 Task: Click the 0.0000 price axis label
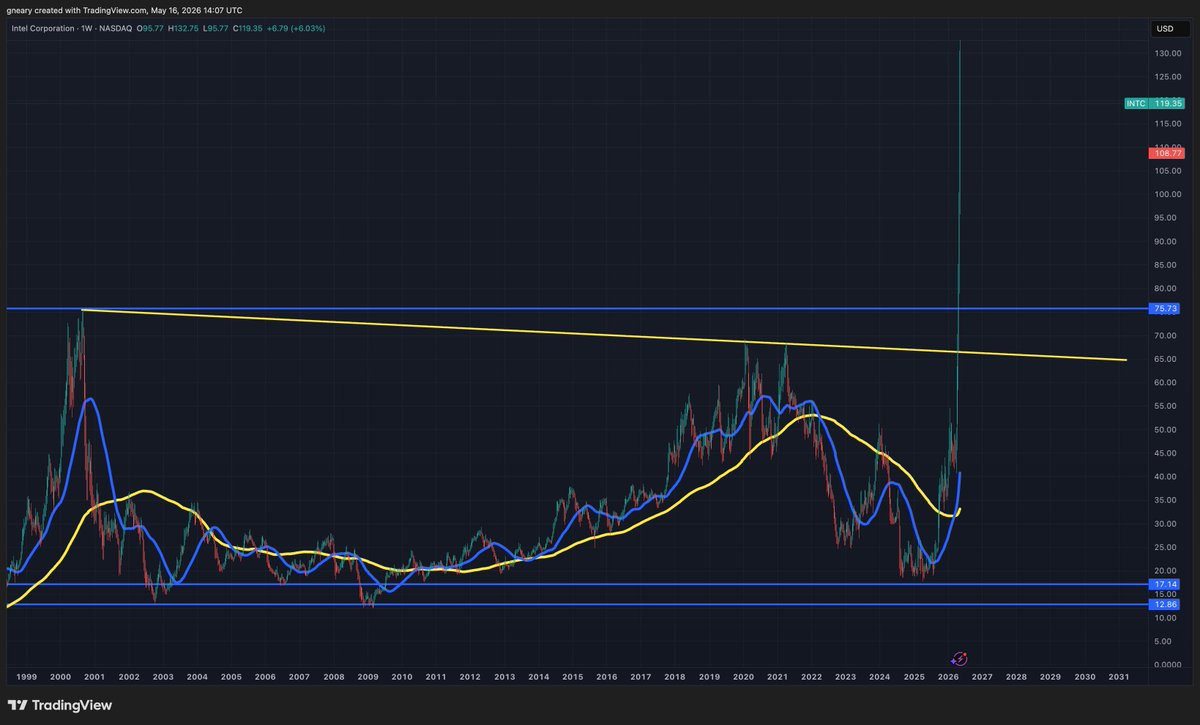(1166, 665)
